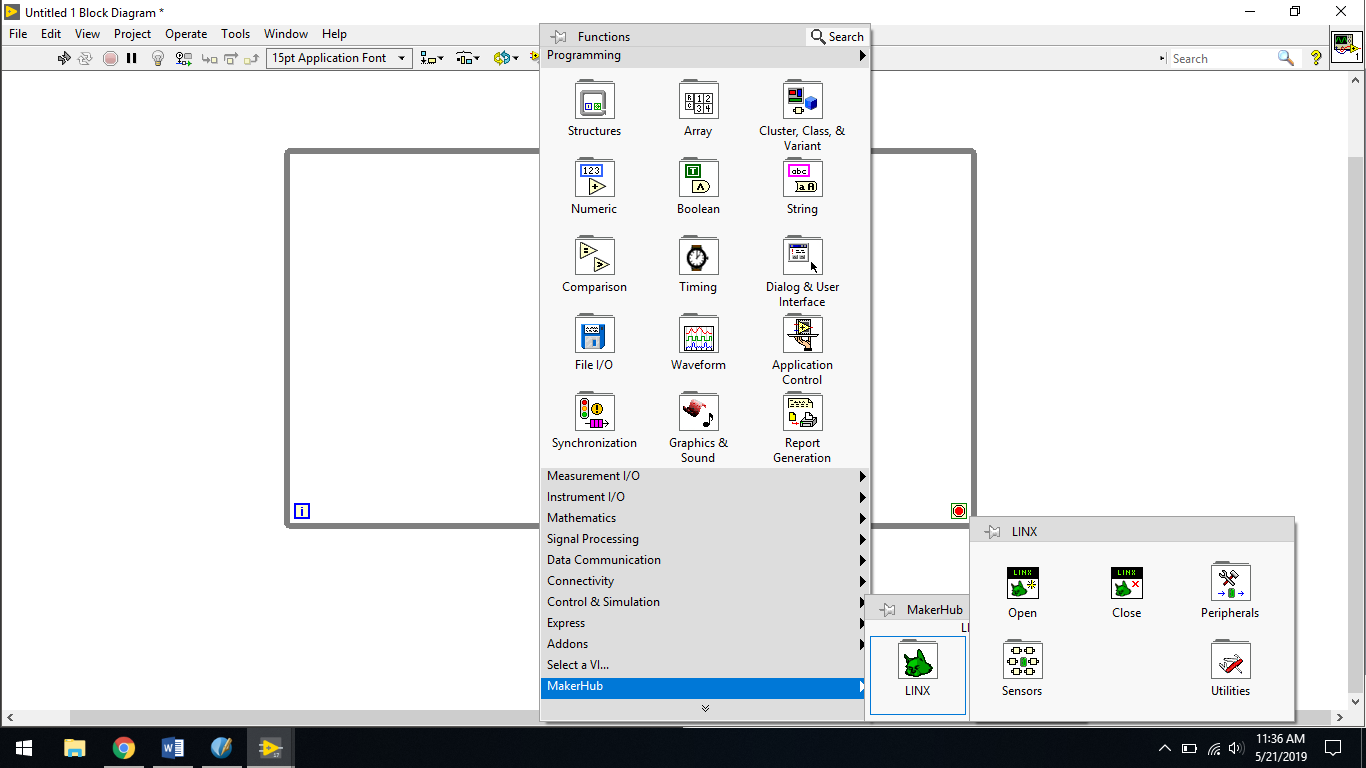Expand Signal Processing category
The width and height of the screenshot is (1366, 768).
[x=705, y=539]
